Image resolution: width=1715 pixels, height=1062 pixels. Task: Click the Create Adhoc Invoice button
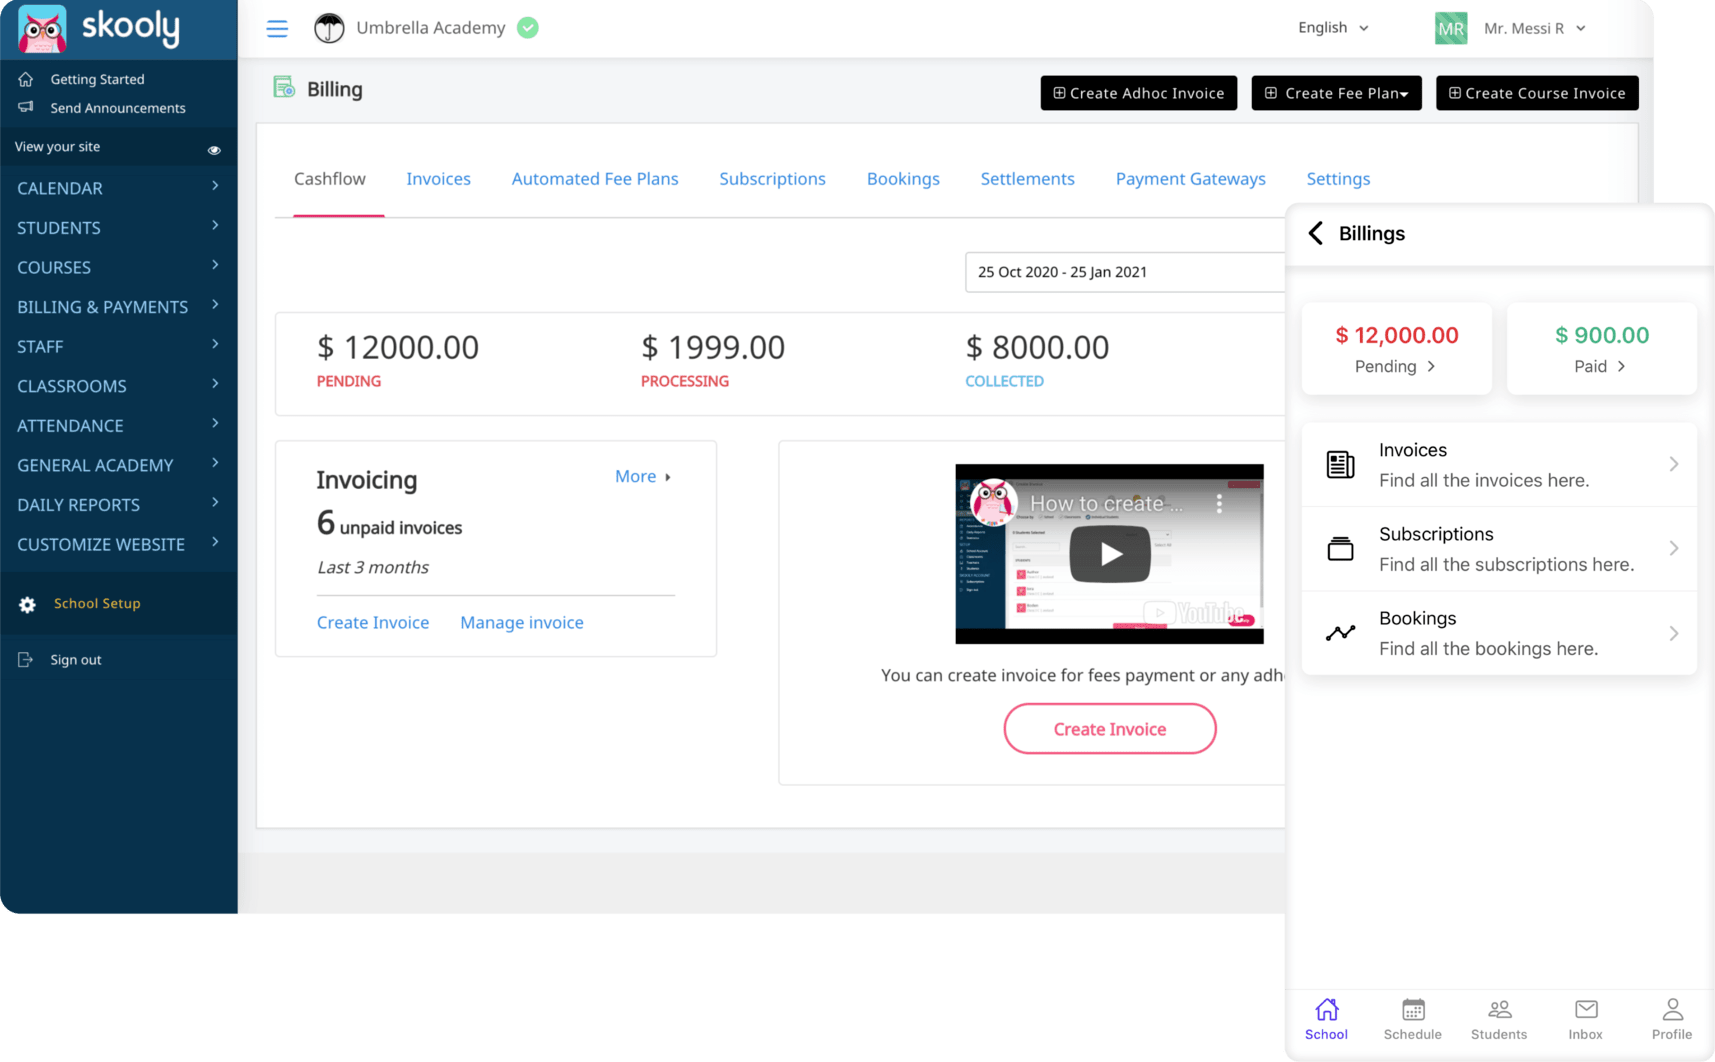(1138, 92)
